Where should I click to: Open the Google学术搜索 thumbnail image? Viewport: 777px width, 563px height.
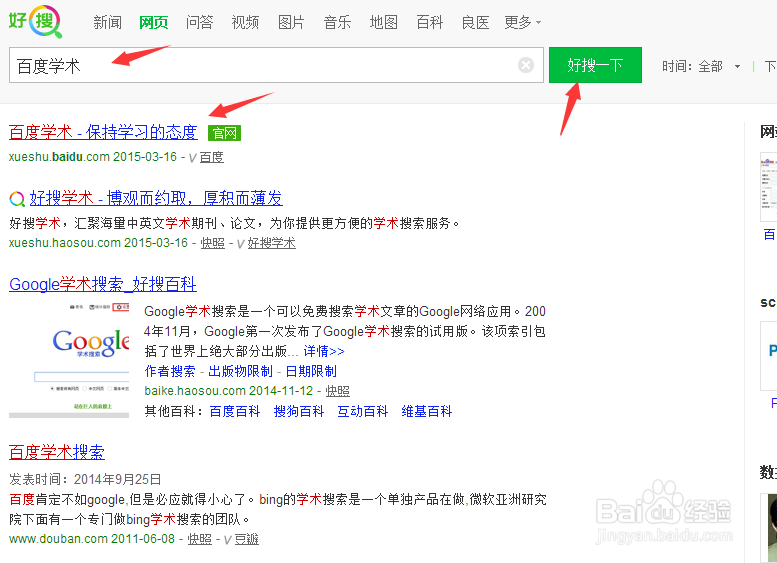(x=69, y=360)
